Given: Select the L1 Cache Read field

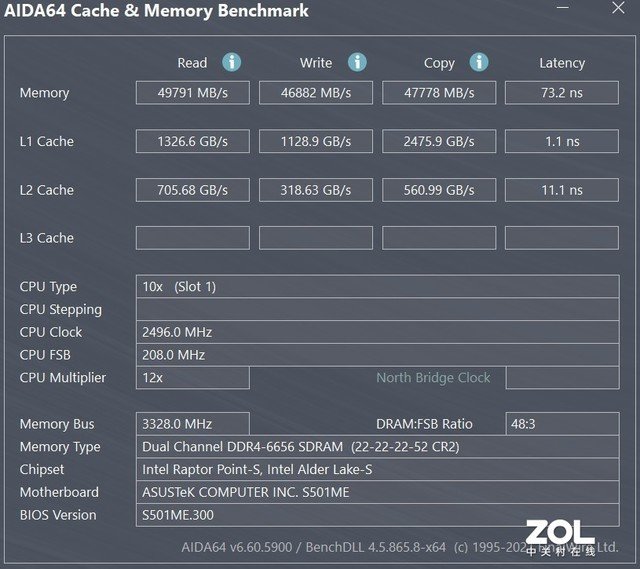Looking at the screenshot, I should click(x=192, y=142).
